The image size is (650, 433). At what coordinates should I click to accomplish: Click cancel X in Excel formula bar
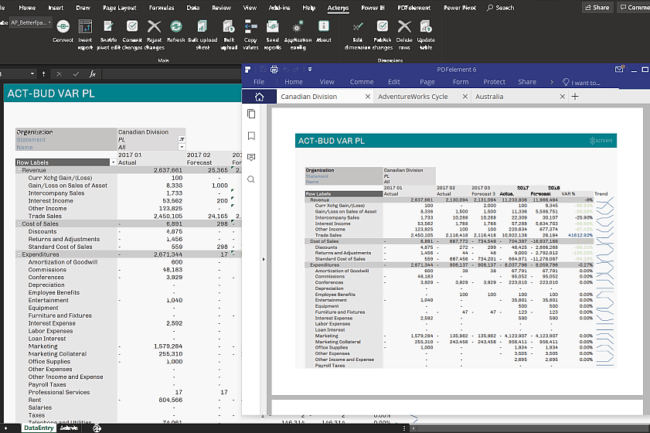pos(59,74)
